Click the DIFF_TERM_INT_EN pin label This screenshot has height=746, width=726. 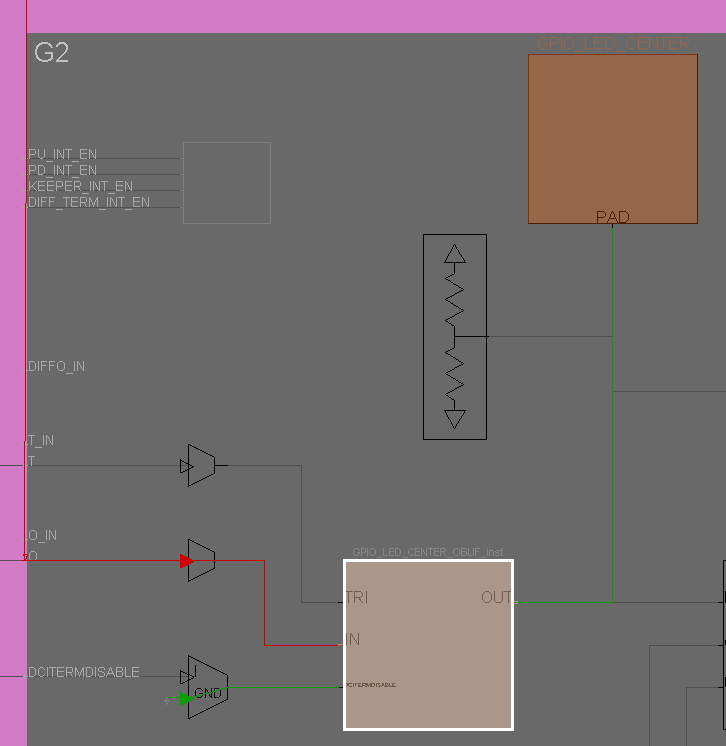pyautogui.click(x=89, y=202)
